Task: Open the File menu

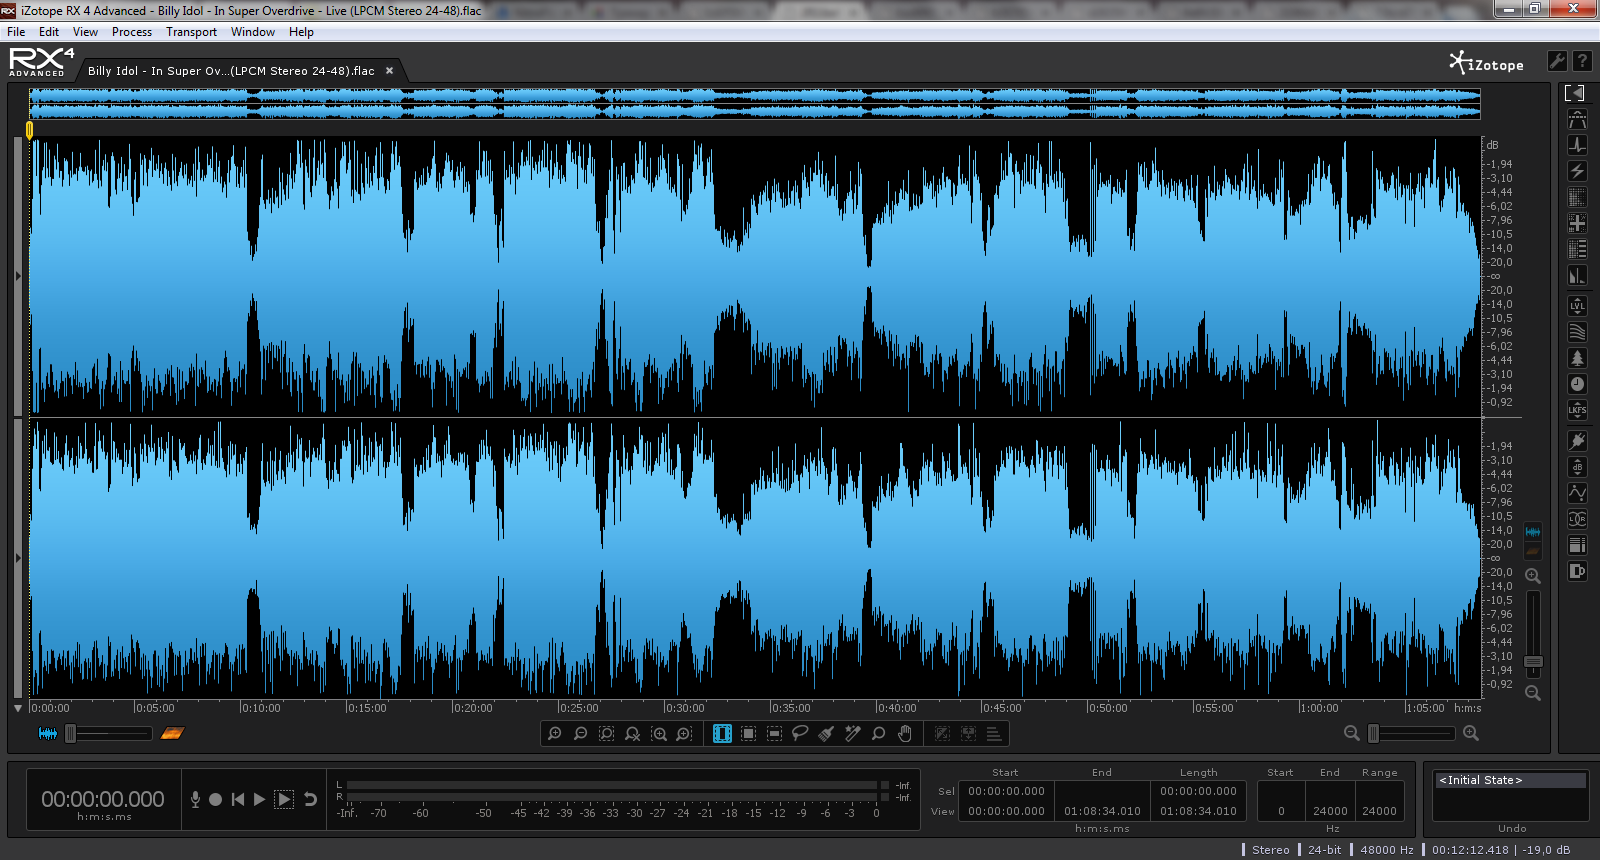Action: [x=16, y=32]
